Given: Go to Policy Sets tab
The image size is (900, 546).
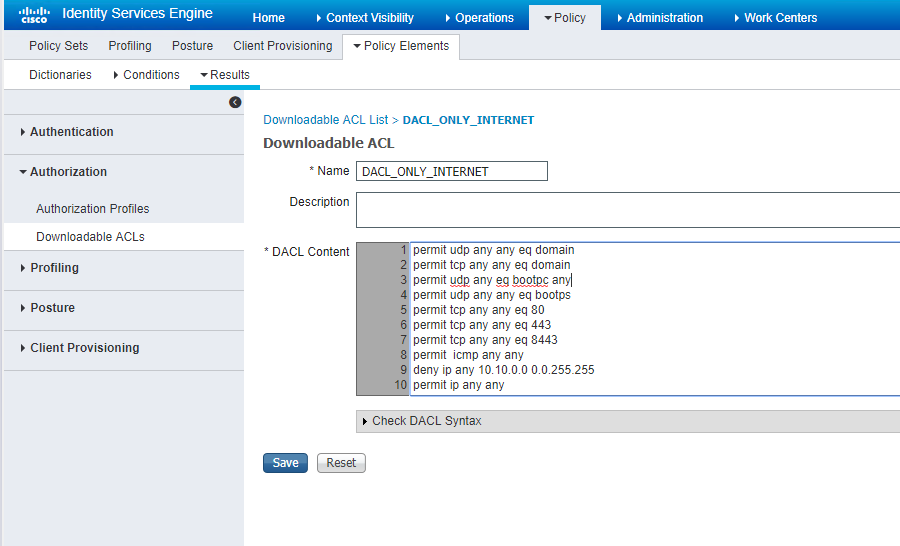Looking at the screenshot, I should 59,46.
